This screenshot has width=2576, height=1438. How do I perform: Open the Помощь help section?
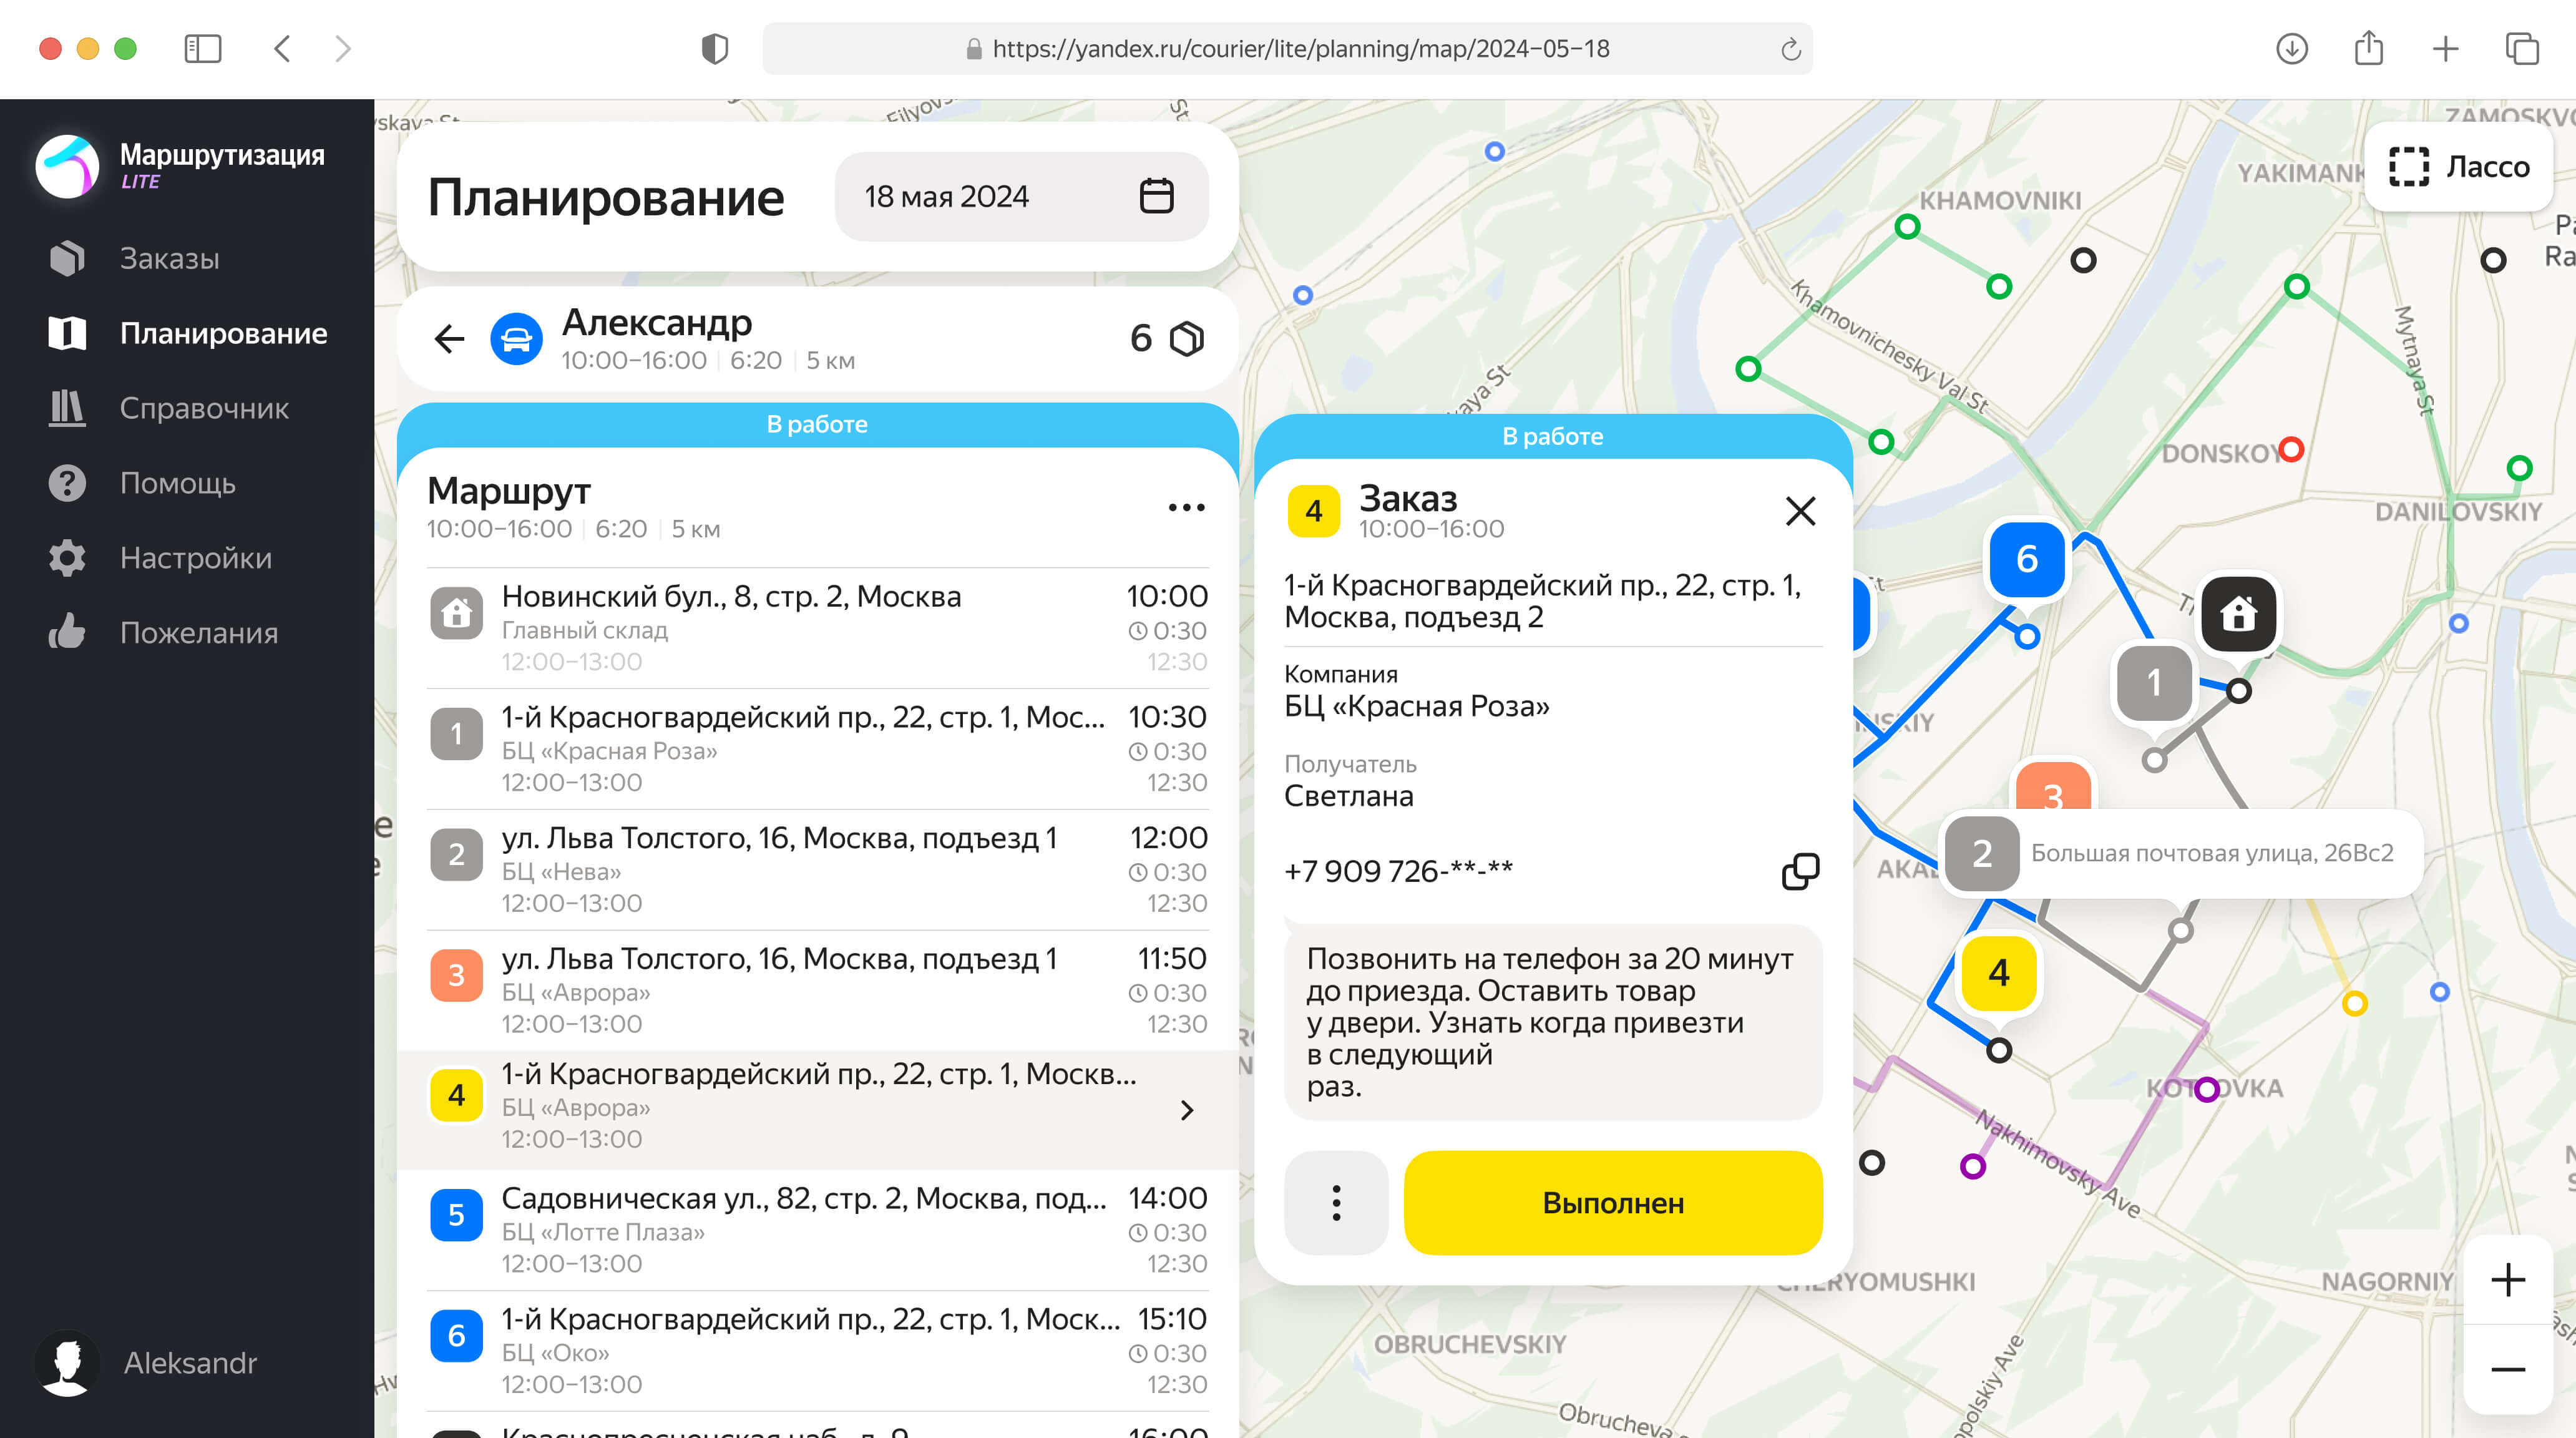pyautogui.click(x=142, y=483)
